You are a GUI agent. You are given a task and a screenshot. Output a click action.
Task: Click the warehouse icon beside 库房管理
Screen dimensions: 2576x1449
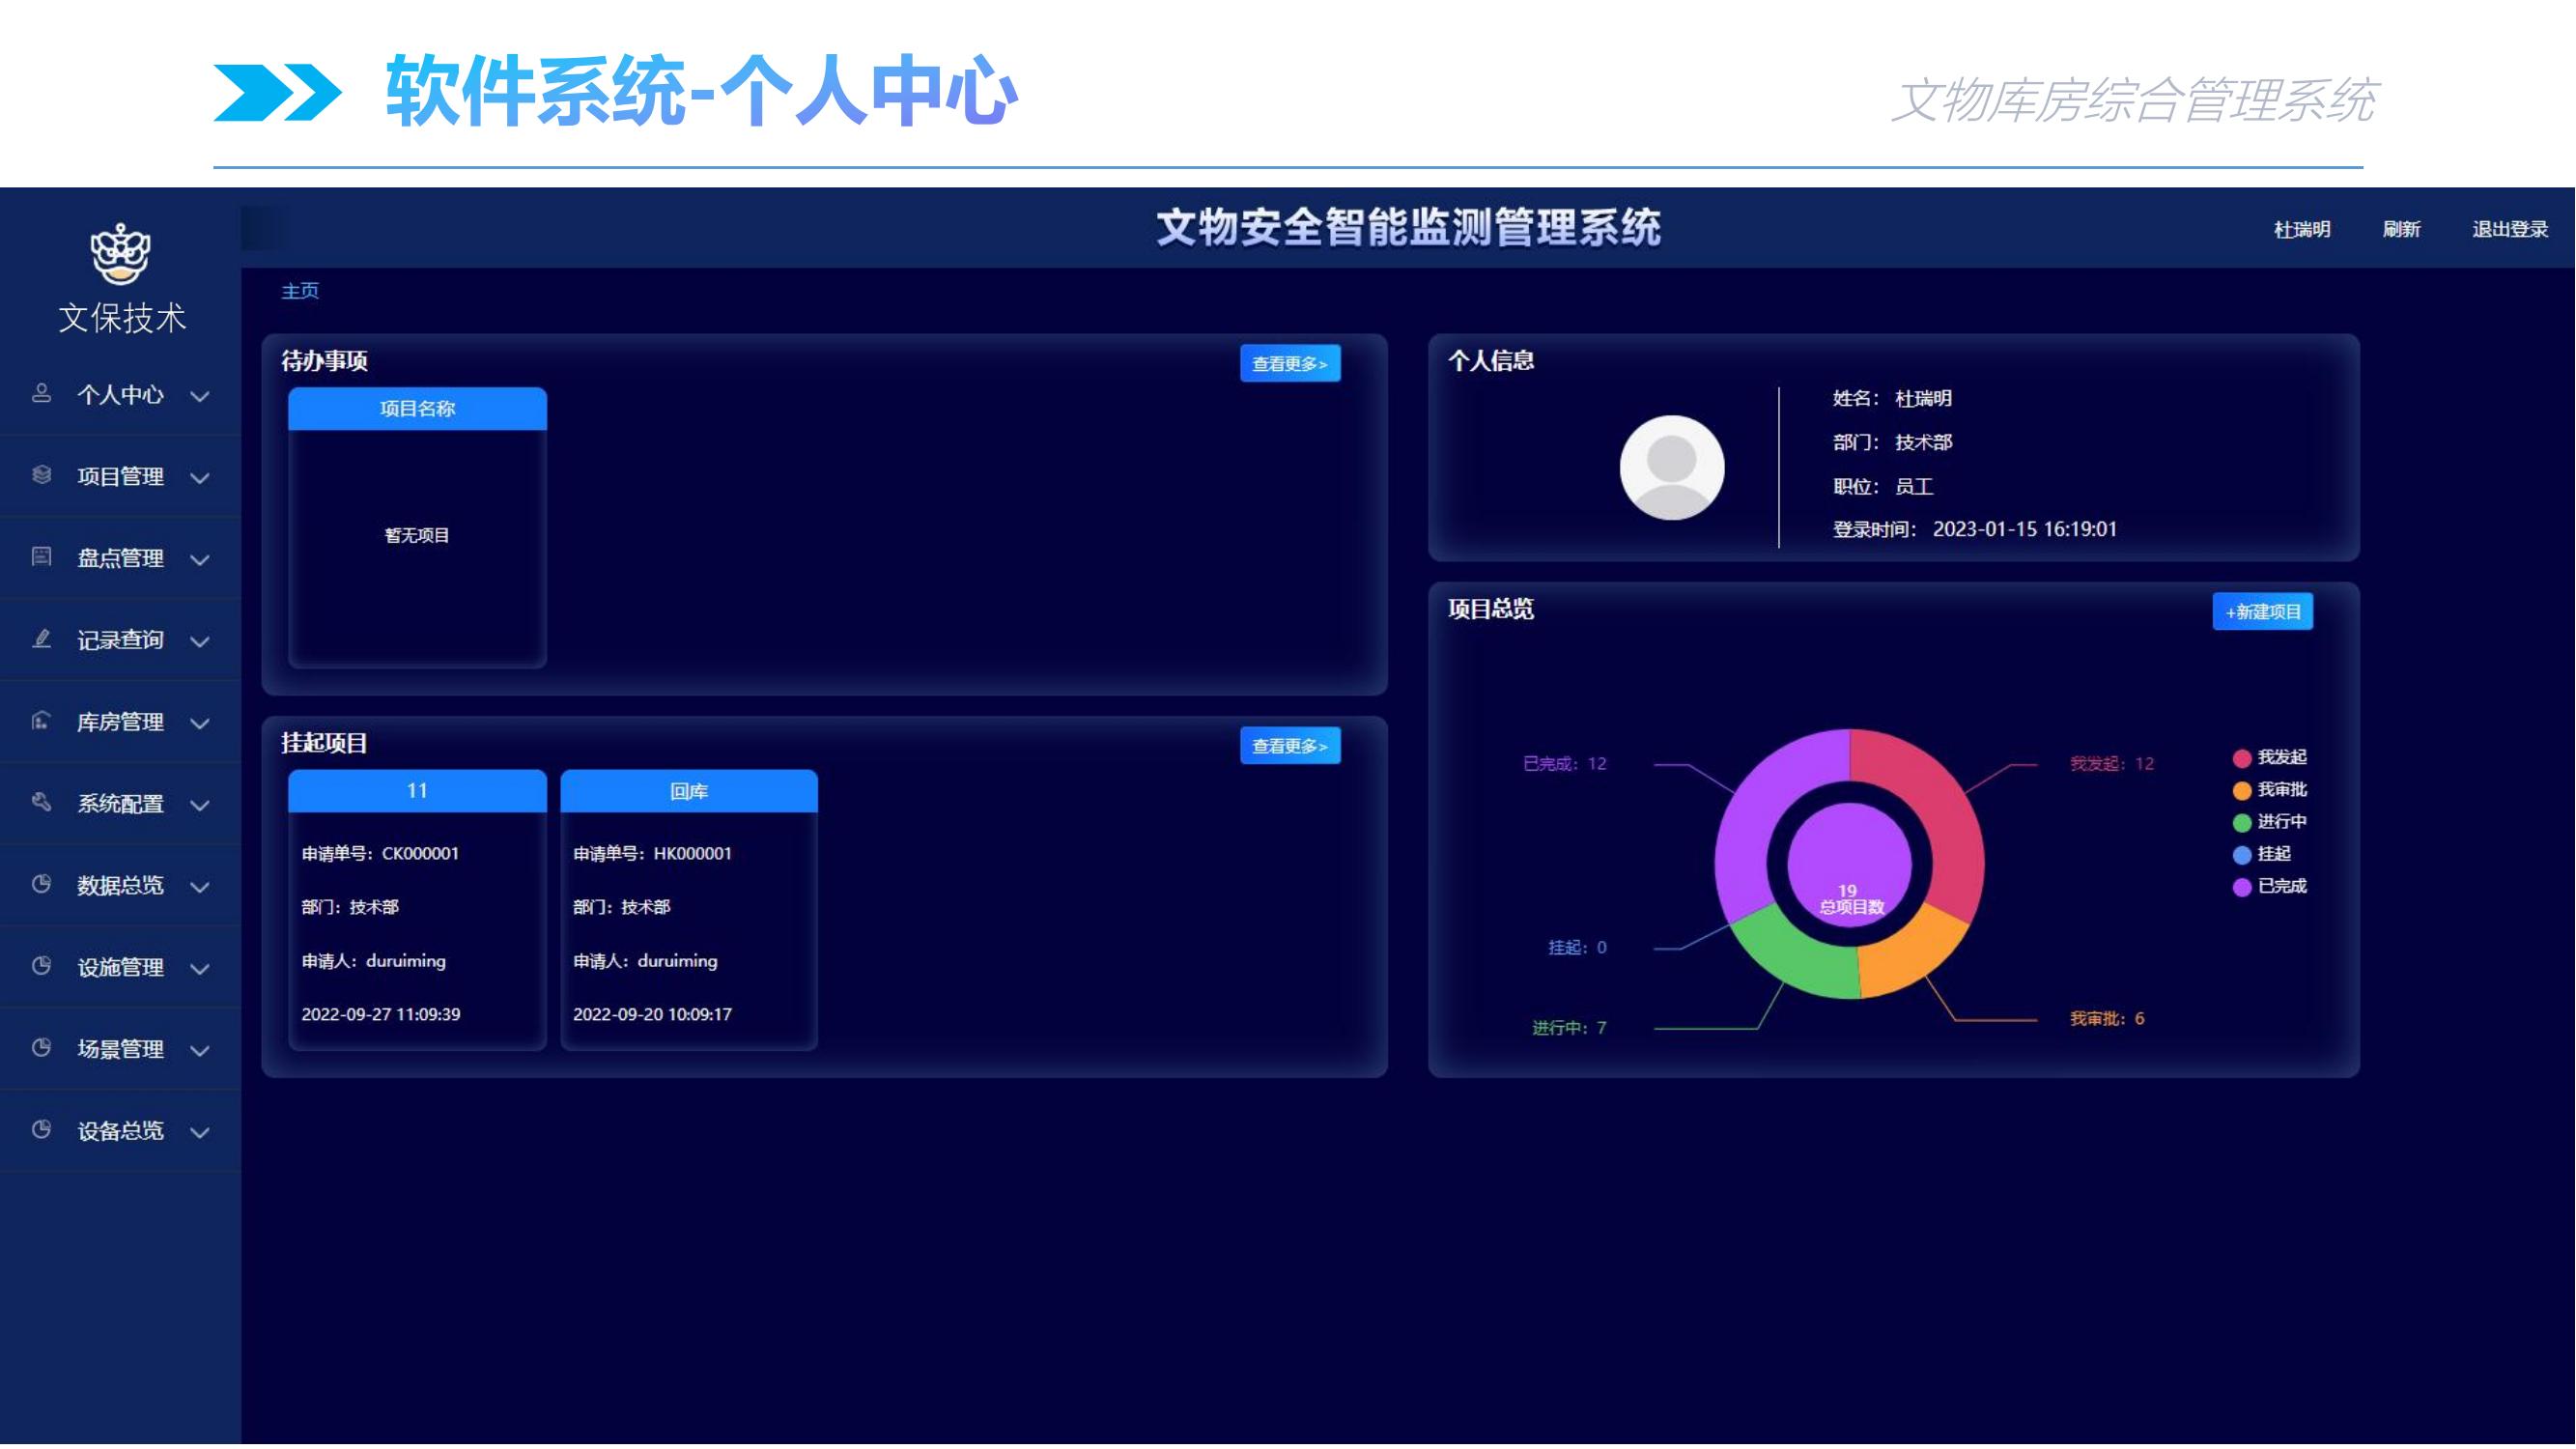(41, 721)
